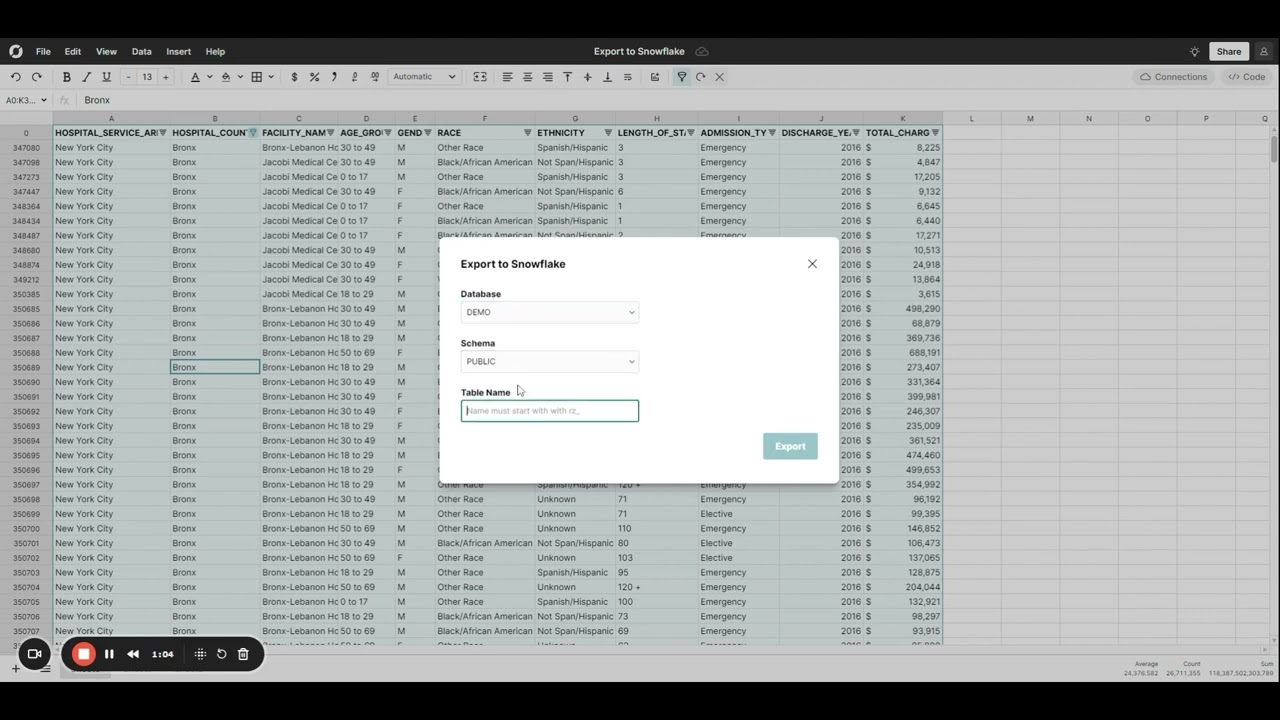Open the user account icon
Viewport: 1280px width, 720px height.
pos(1264,51)
